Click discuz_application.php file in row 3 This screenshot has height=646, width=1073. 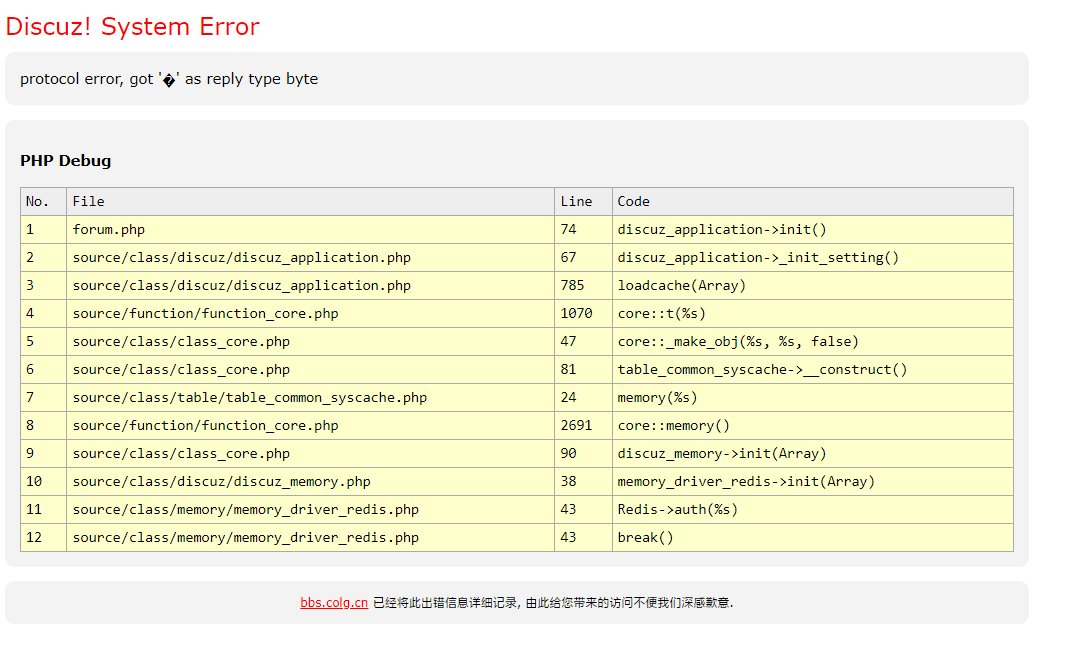[x=310, y=286]
